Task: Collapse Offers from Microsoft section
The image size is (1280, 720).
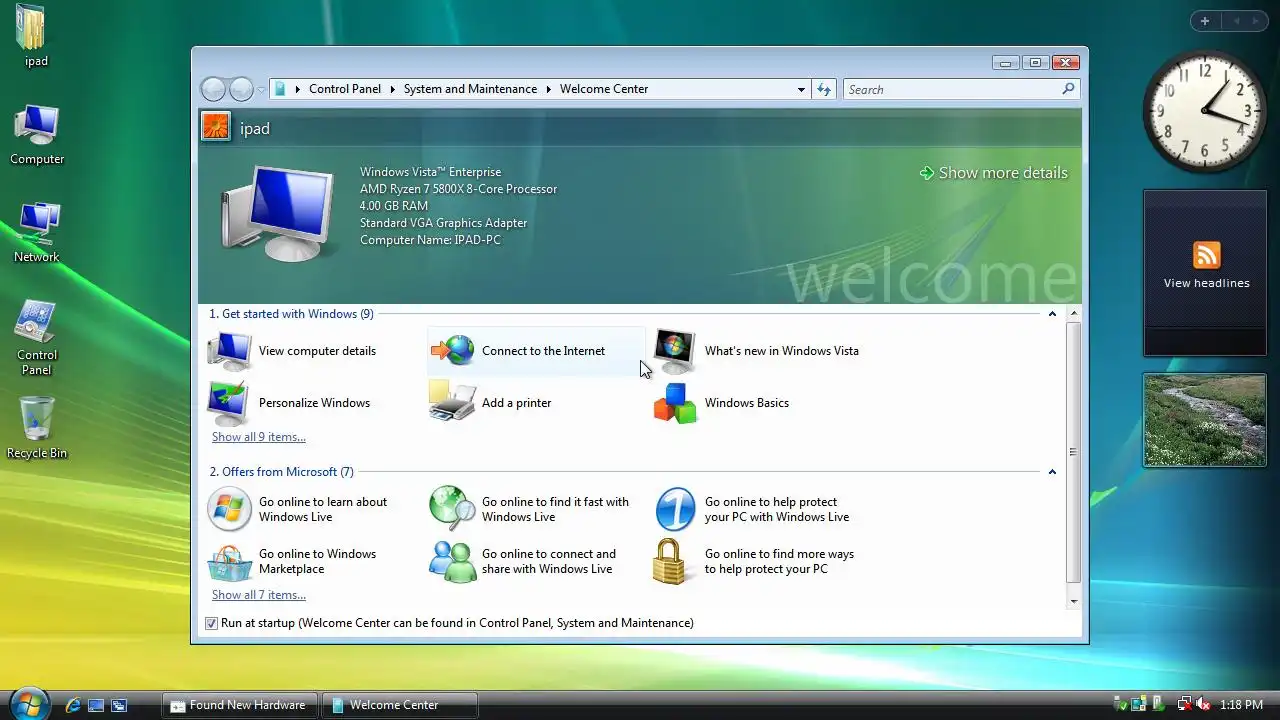Action: pyautogui.click(x=1052, y=472)
